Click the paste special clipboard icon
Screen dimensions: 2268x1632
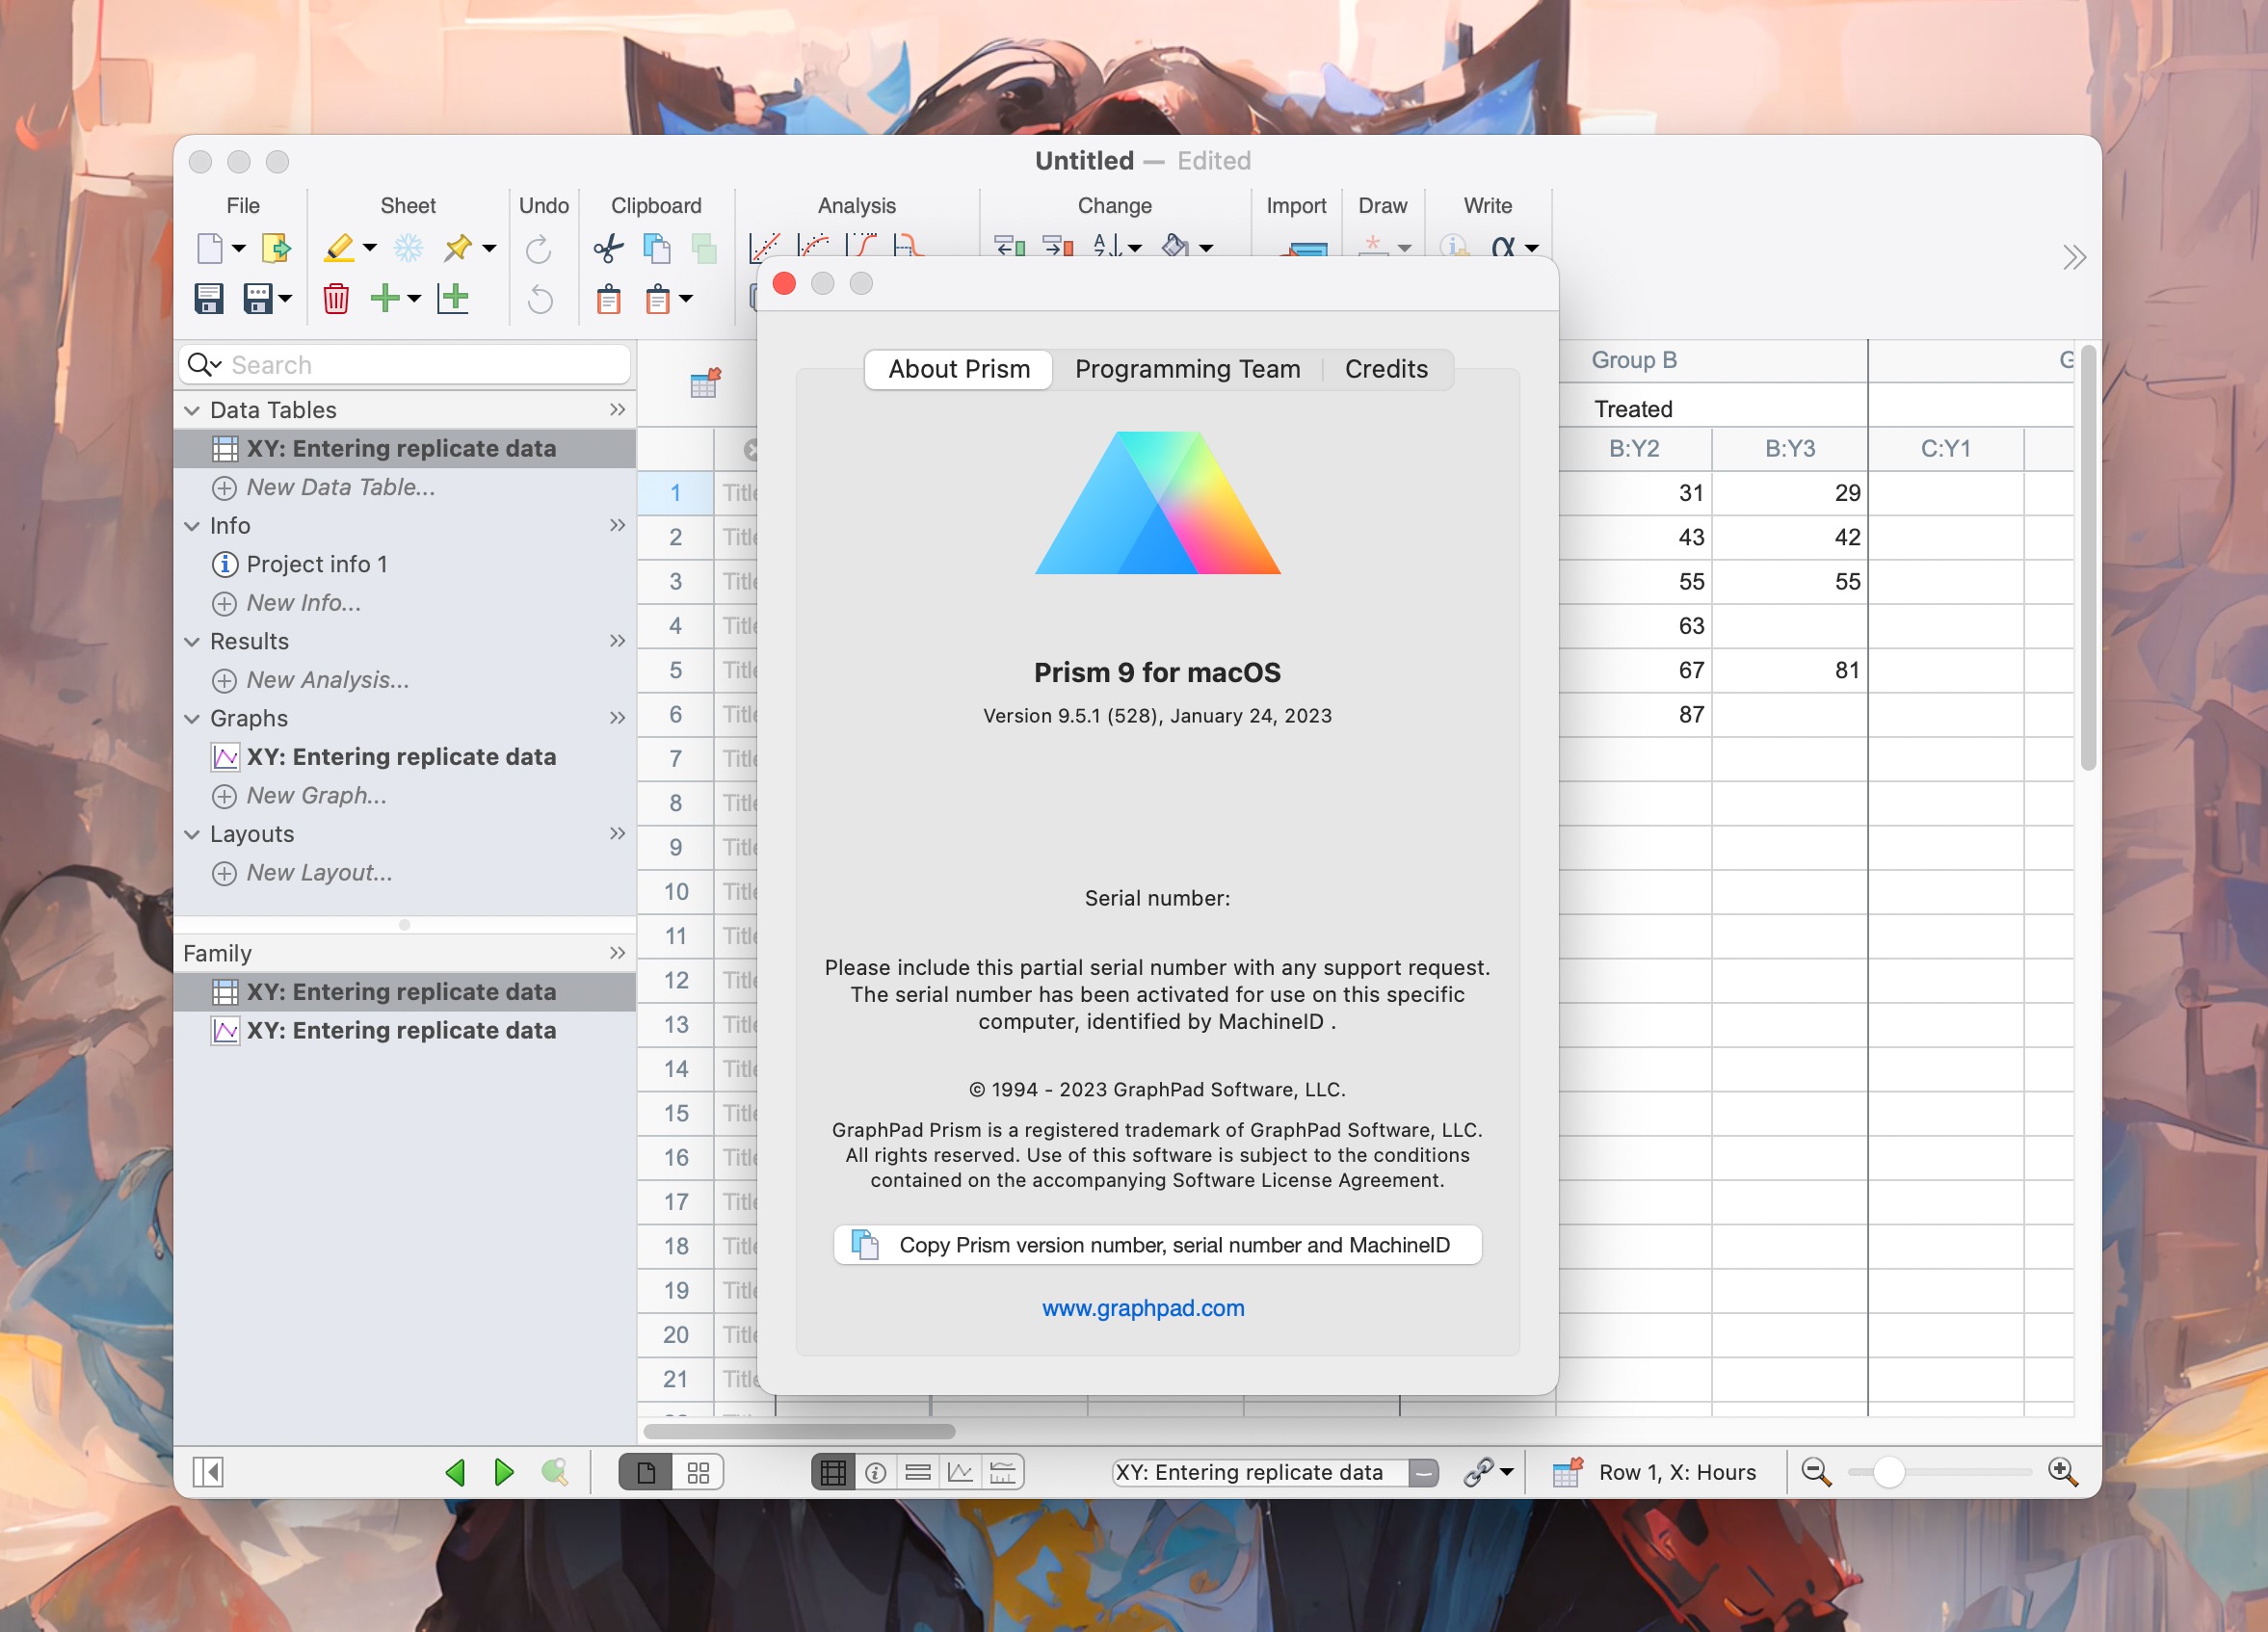[658, 298]
